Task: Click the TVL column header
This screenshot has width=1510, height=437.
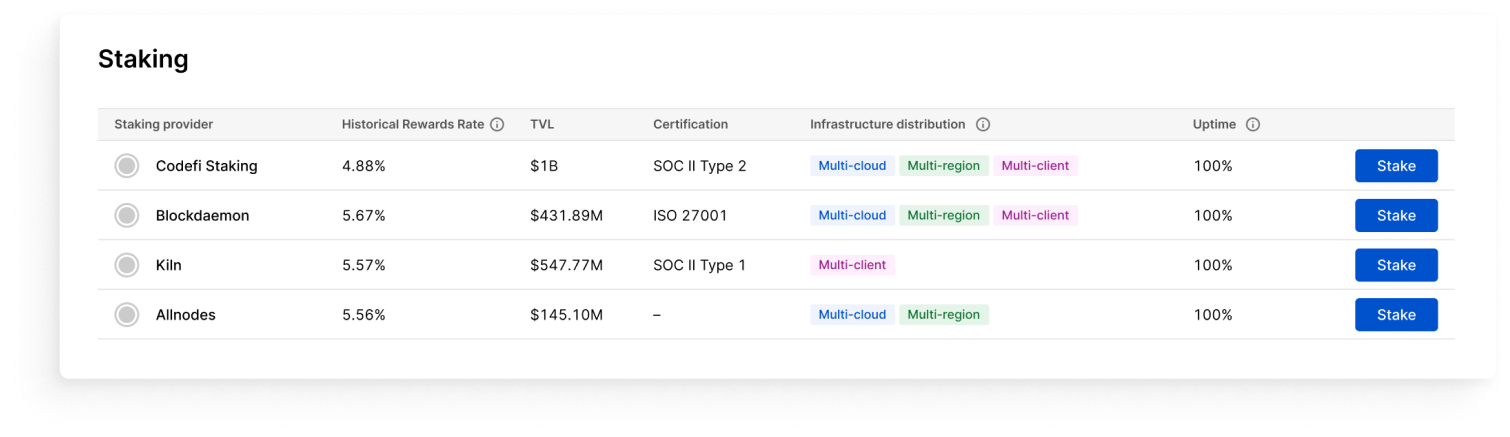Action: [542, 125]
